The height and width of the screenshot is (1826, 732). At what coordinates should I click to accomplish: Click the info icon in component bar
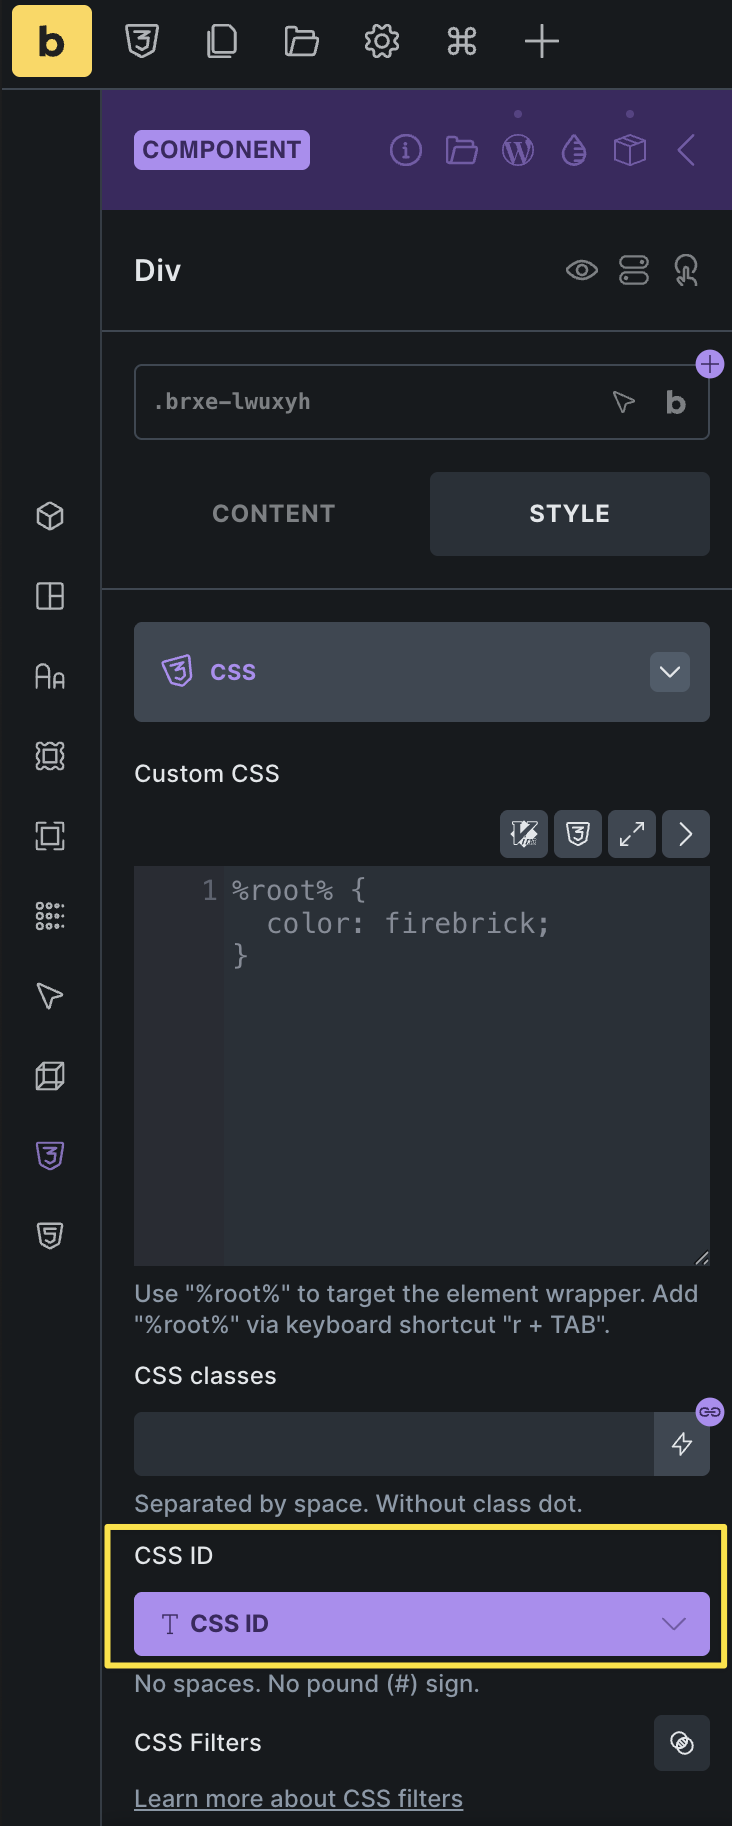tap(405, 150)
